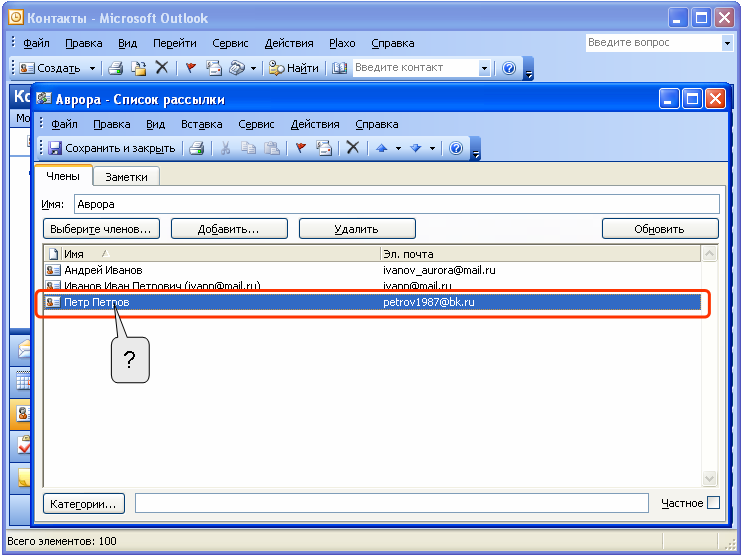
Task: Click the Next Item down arrow
Action: click(x=416, y=148)
